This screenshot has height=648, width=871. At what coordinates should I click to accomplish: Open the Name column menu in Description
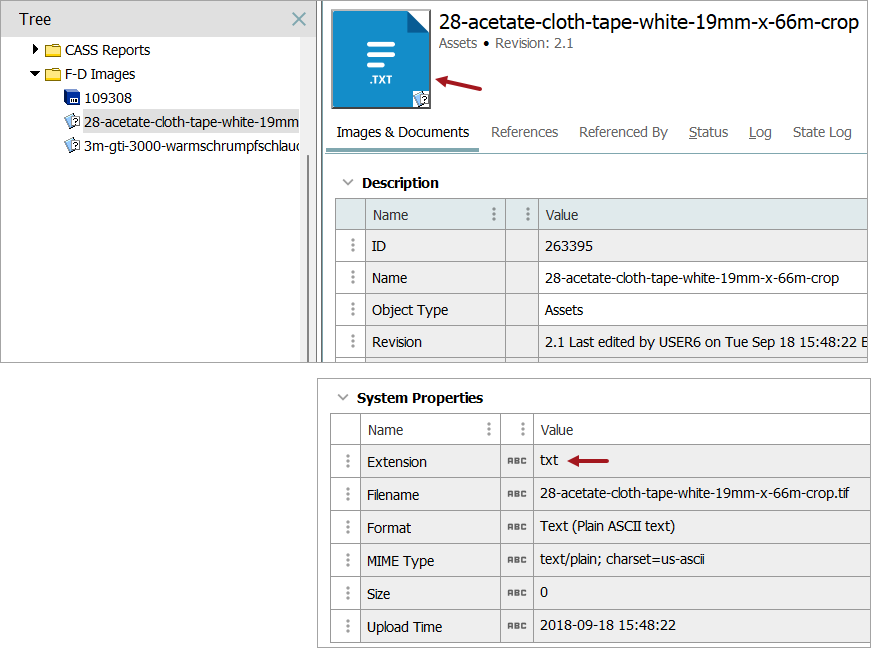click(493, 214)
